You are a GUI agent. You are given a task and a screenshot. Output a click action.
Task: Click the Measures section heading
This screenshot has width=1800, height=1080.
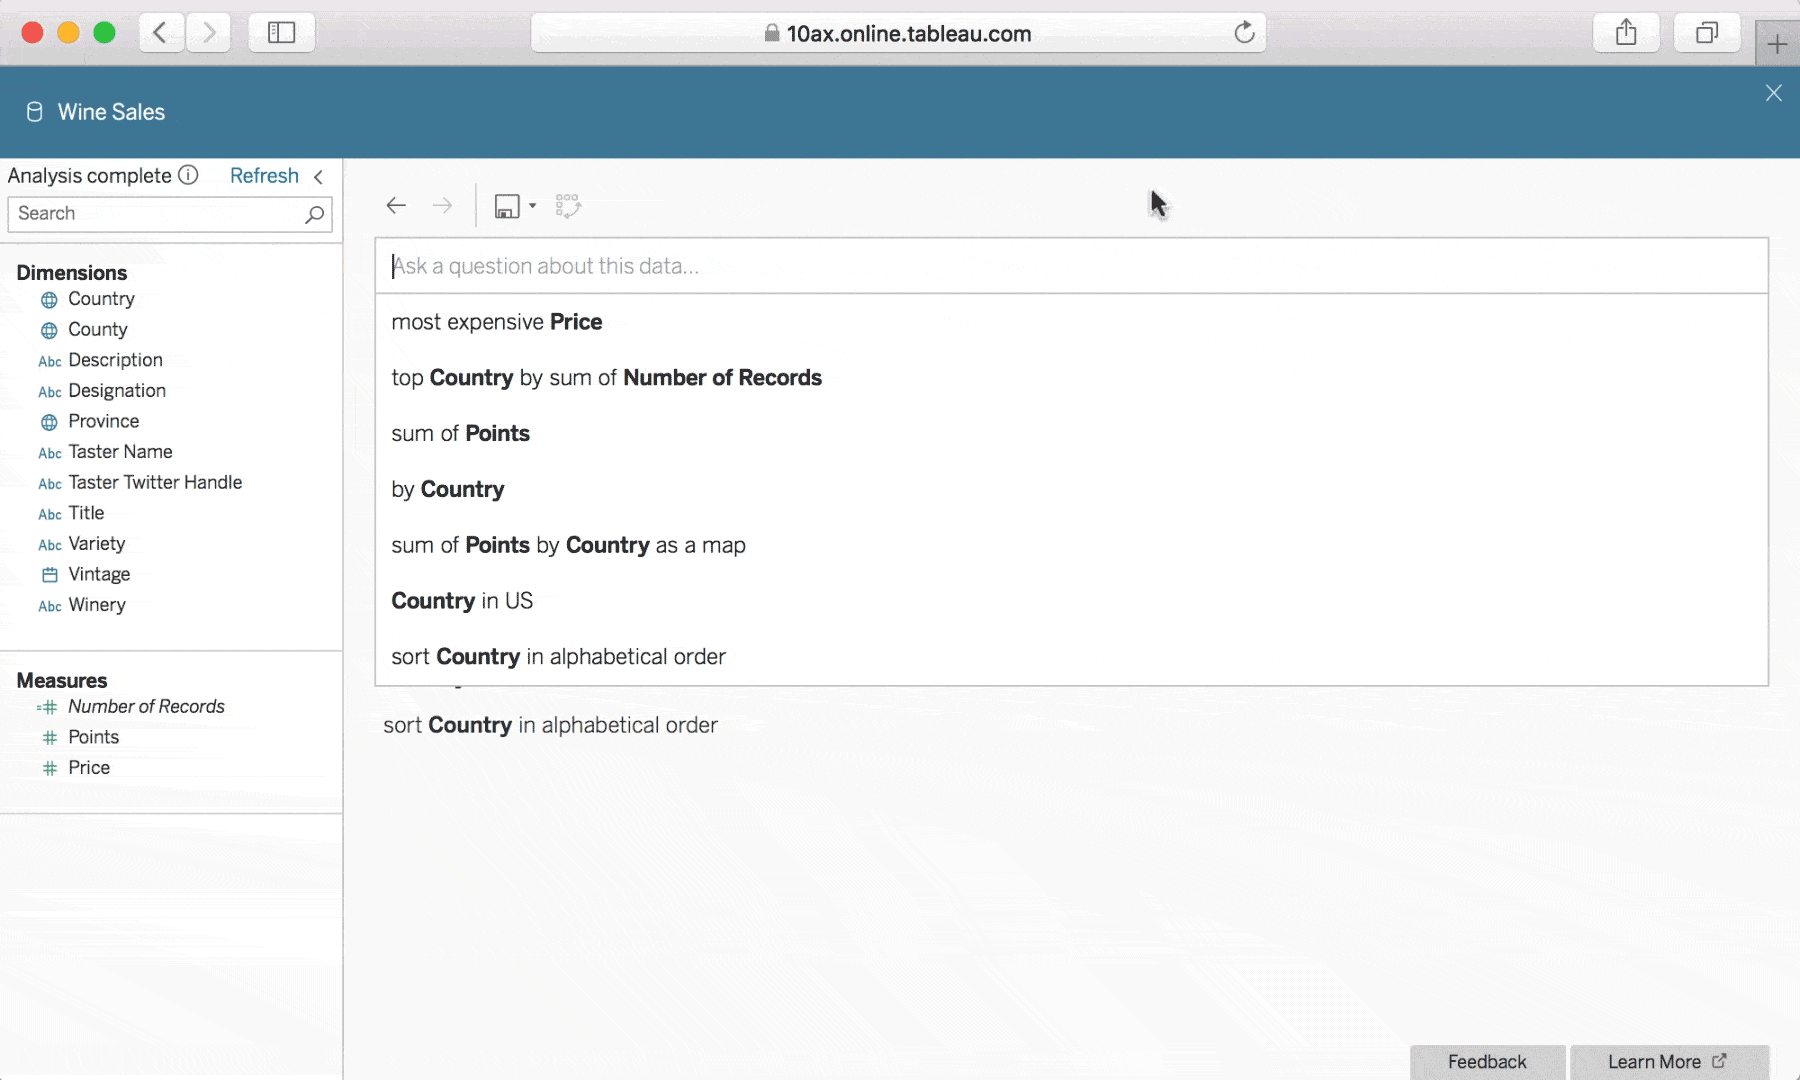click(x=62, y=681)
